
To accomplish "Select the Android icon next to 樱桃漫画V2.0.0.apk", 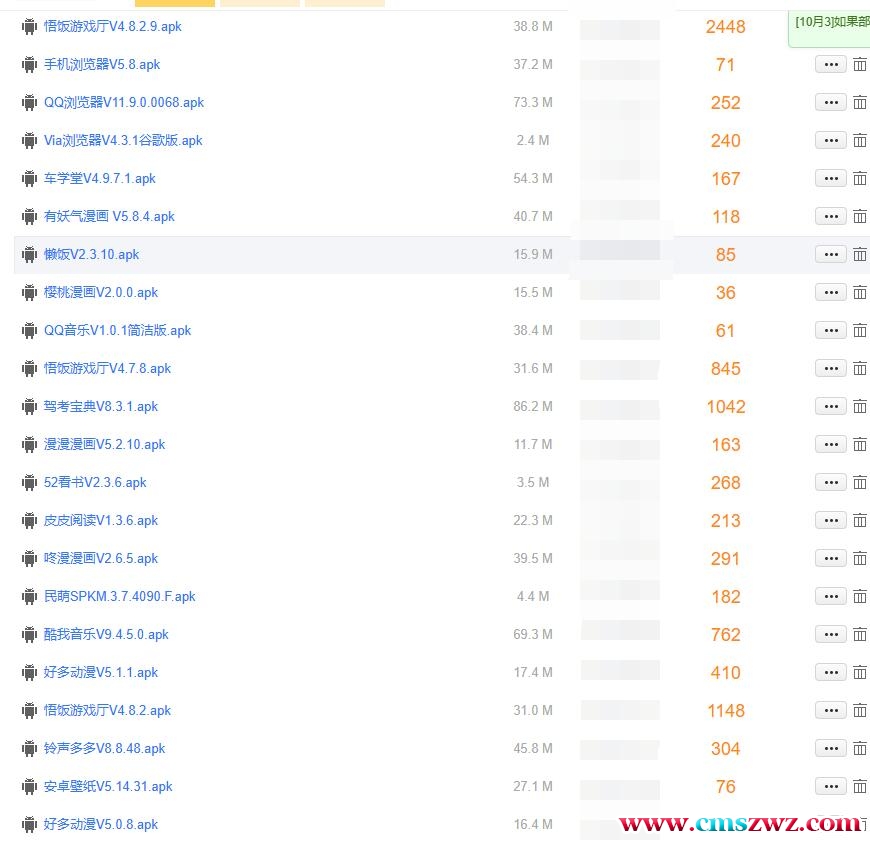I will tap(29, 293).
